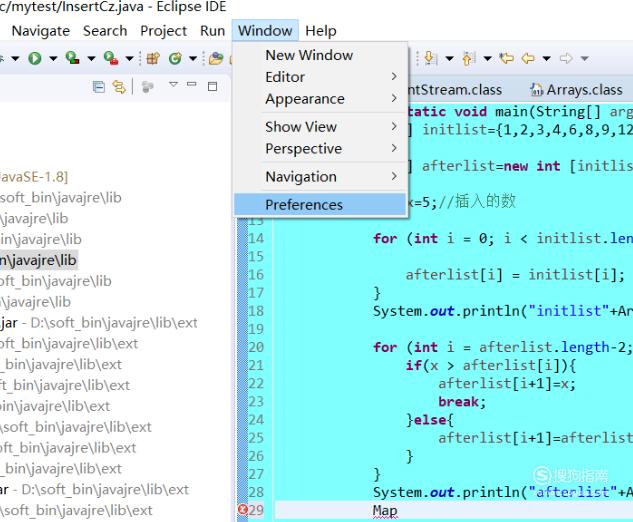Viewport: 633px width, 522px height.
Task: Open the New Java Class dropdown arrow
Action: pos(193,59)
